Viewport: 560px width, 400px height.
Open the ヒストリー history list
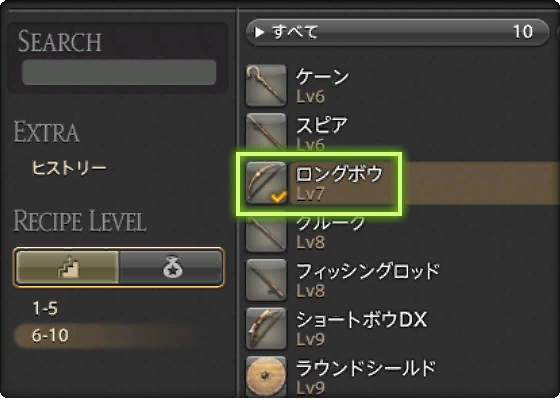[69, 168]
